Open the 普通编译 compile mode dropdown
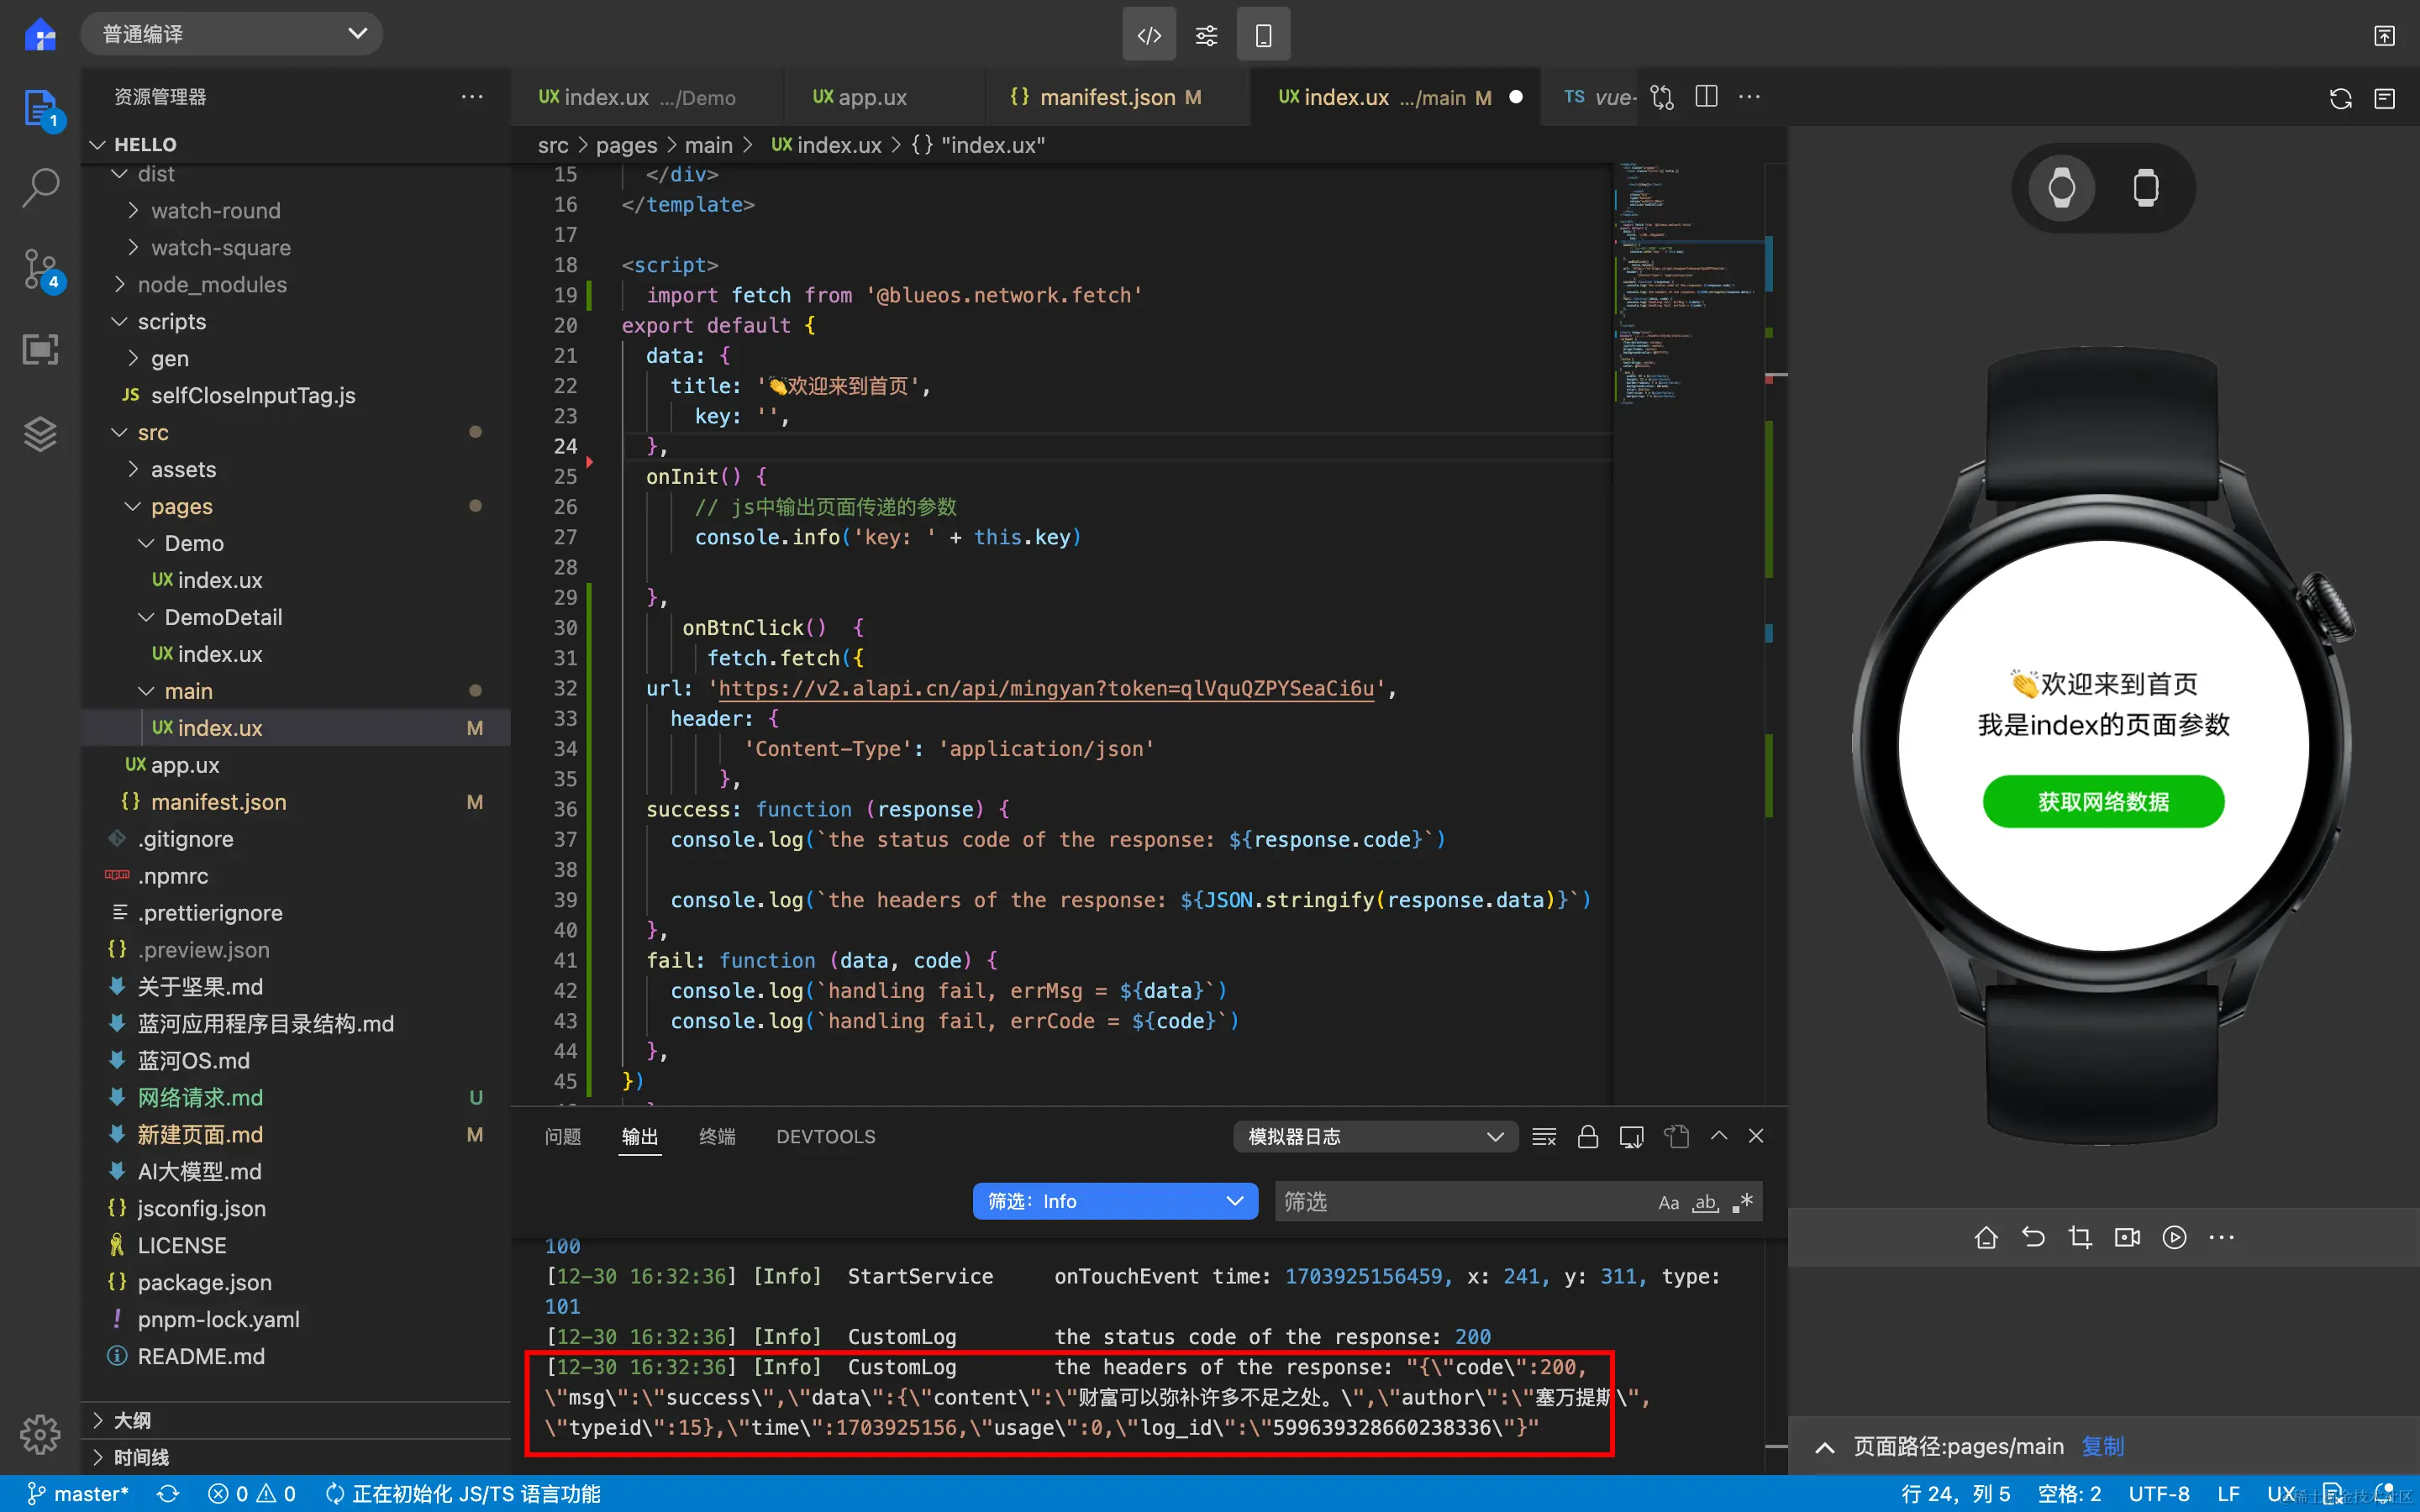This screenshot has height=1512, width=2420. click(x=232, y=34)
